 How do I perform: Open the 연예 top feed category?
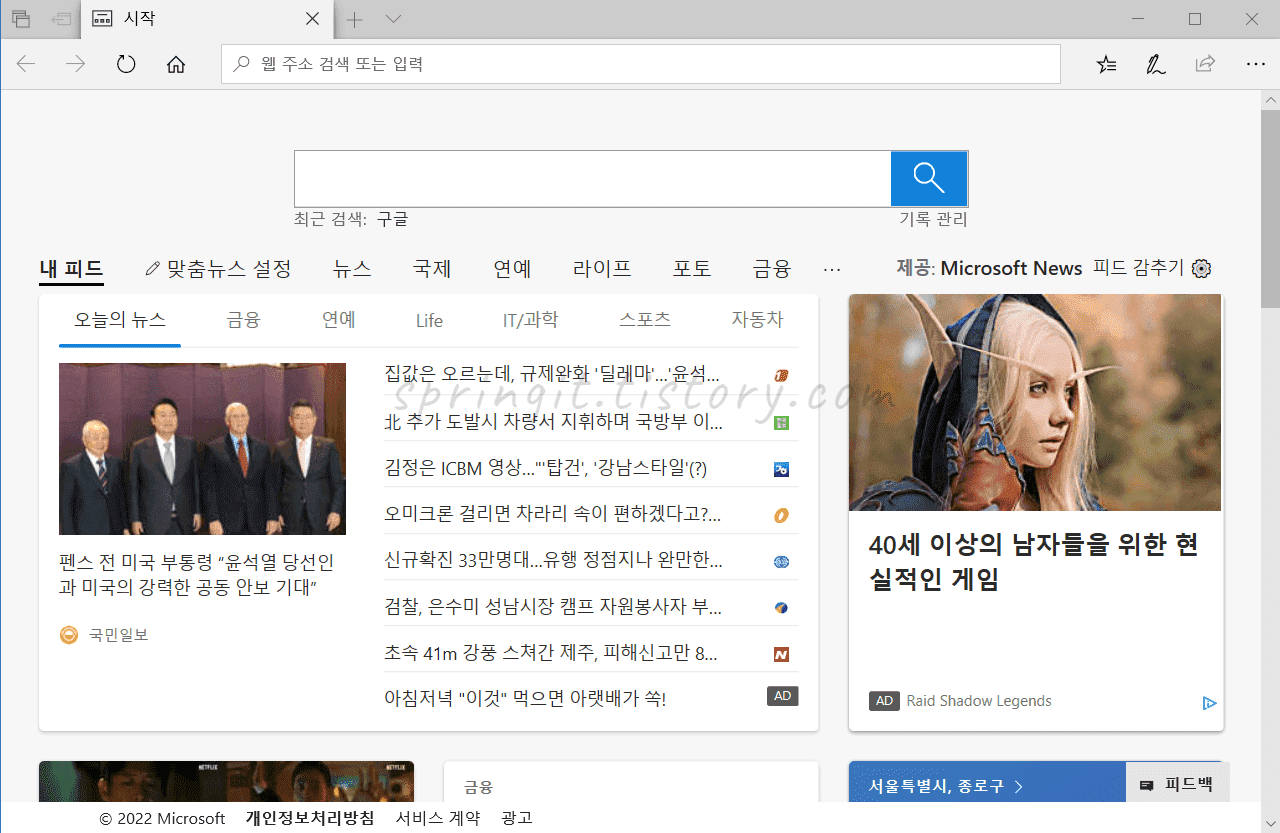click(512, 268)
